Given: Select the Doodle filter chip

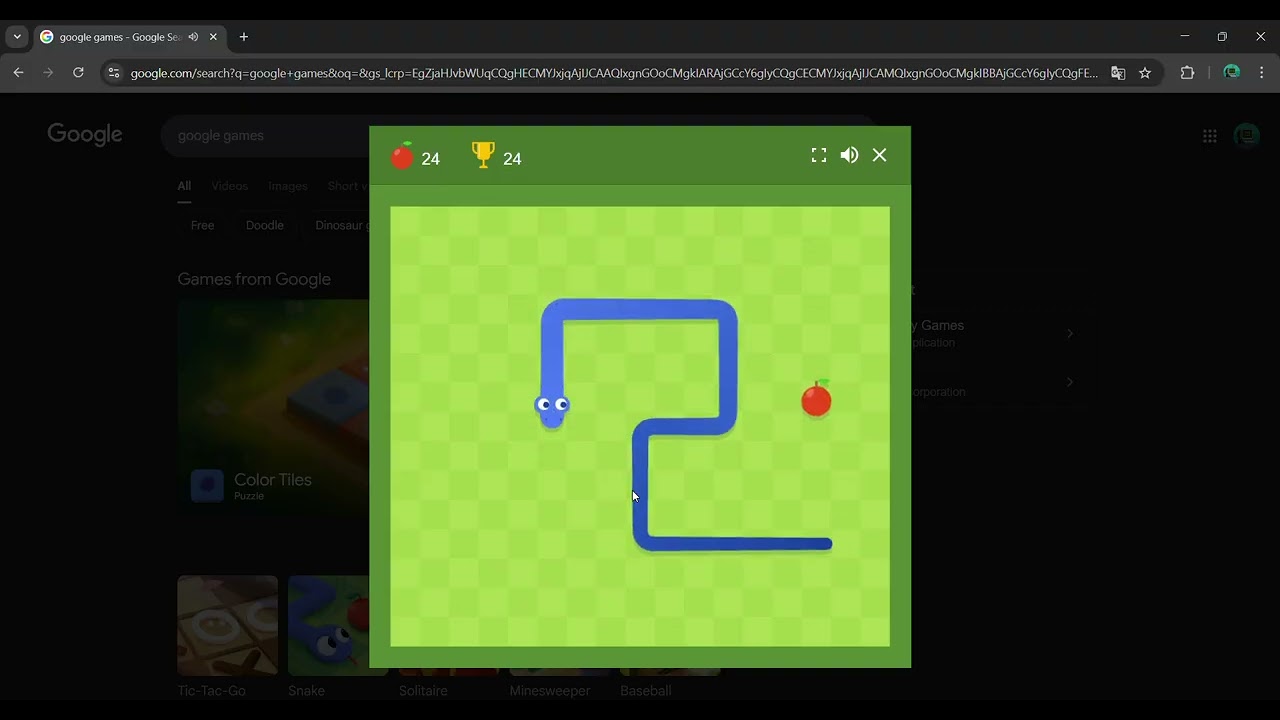Looking at the screenshot, I should [x=265, y=226].
